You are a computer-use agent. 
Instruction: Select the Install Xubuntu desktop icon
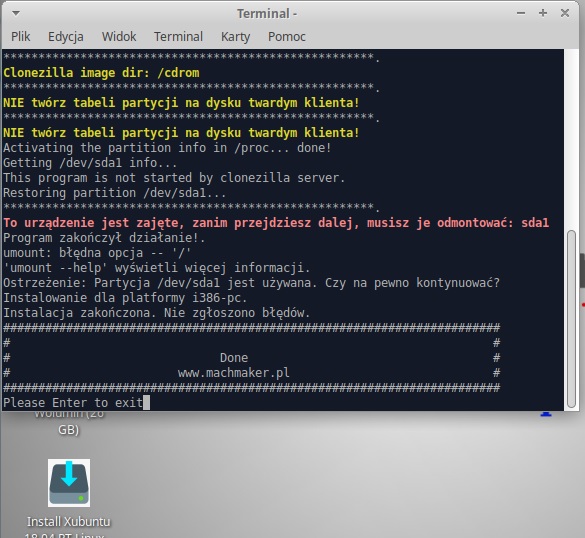pyautogui.click(x=69, y=483)
